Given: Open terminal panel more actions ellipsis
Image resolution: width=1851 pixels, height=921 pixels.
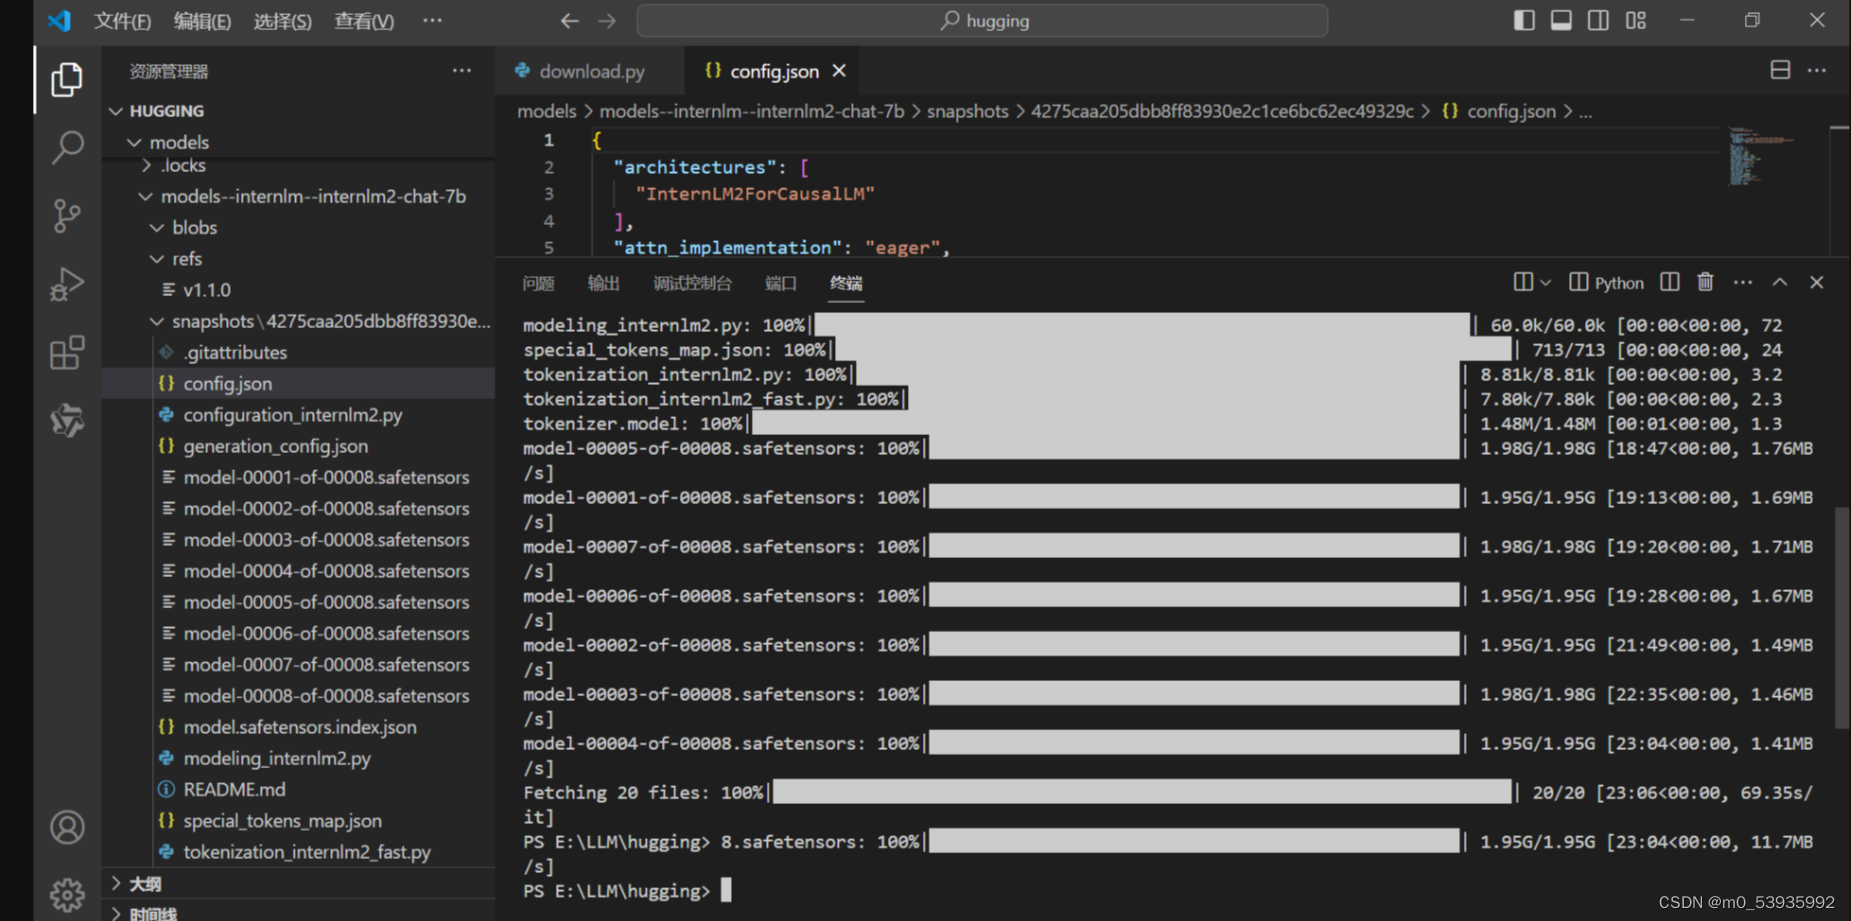Looking at the screenshot, I should click(x=1743, y=282).
